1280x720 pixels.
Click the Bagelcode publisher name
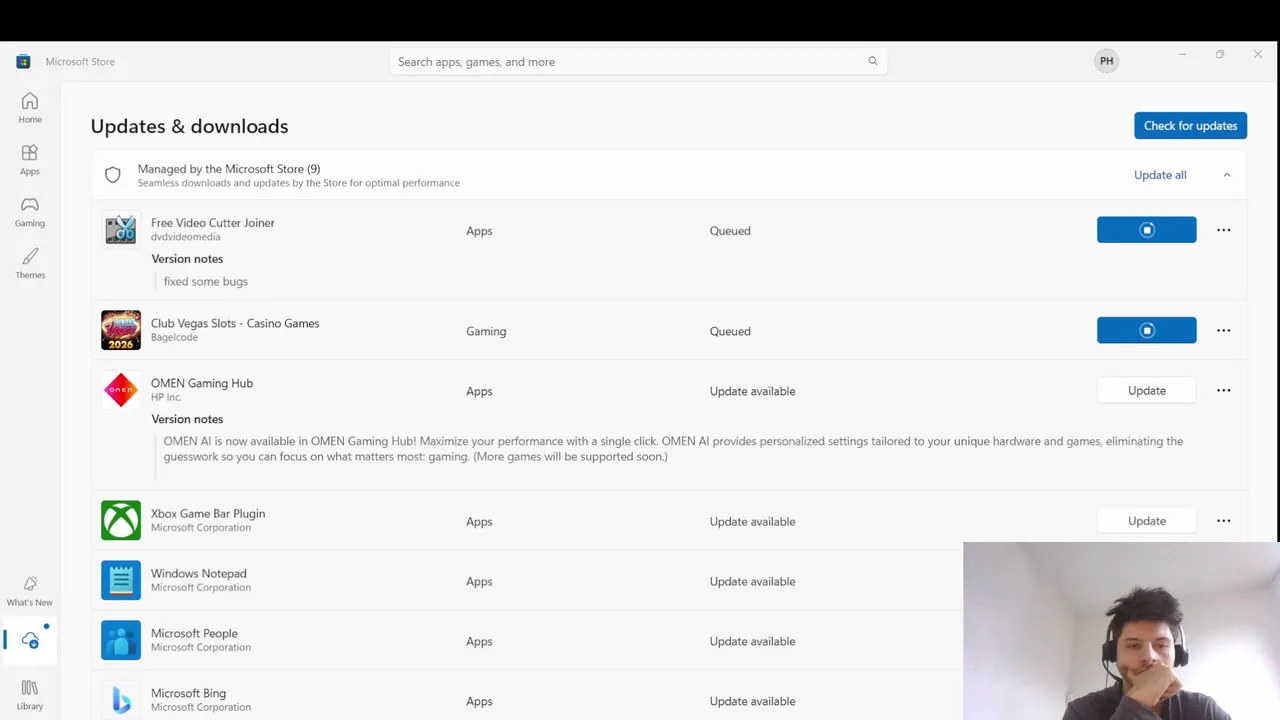pos(174,337)
